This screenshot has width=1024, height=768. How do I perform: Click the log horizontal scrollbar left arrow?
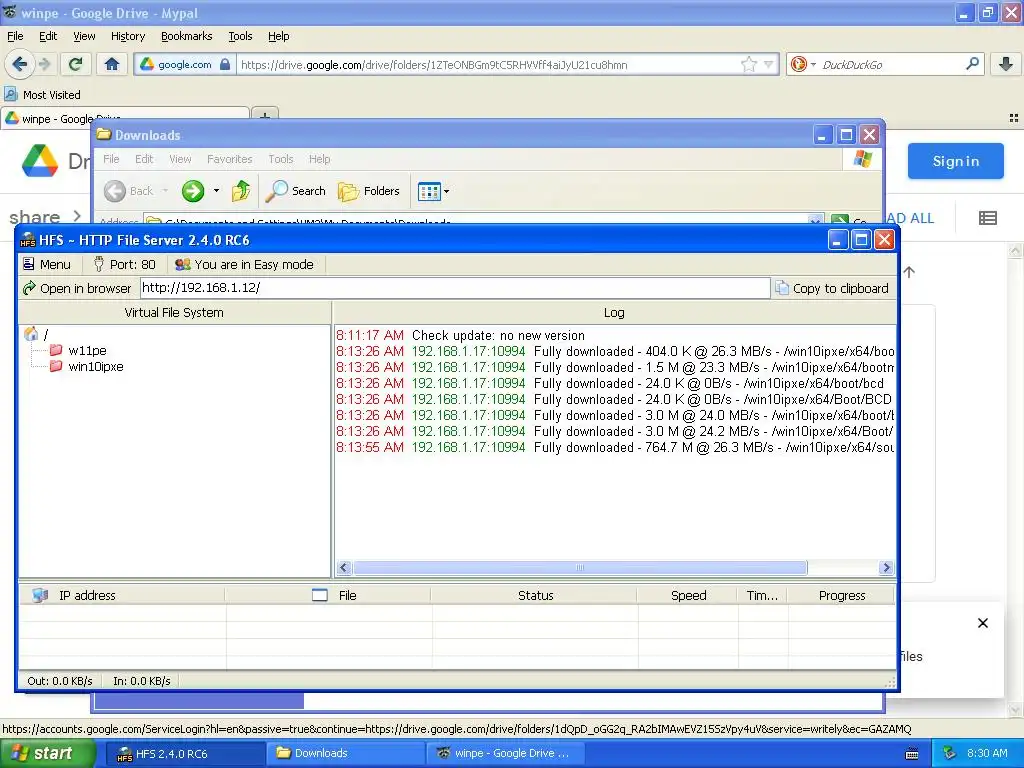coord(344,568)
